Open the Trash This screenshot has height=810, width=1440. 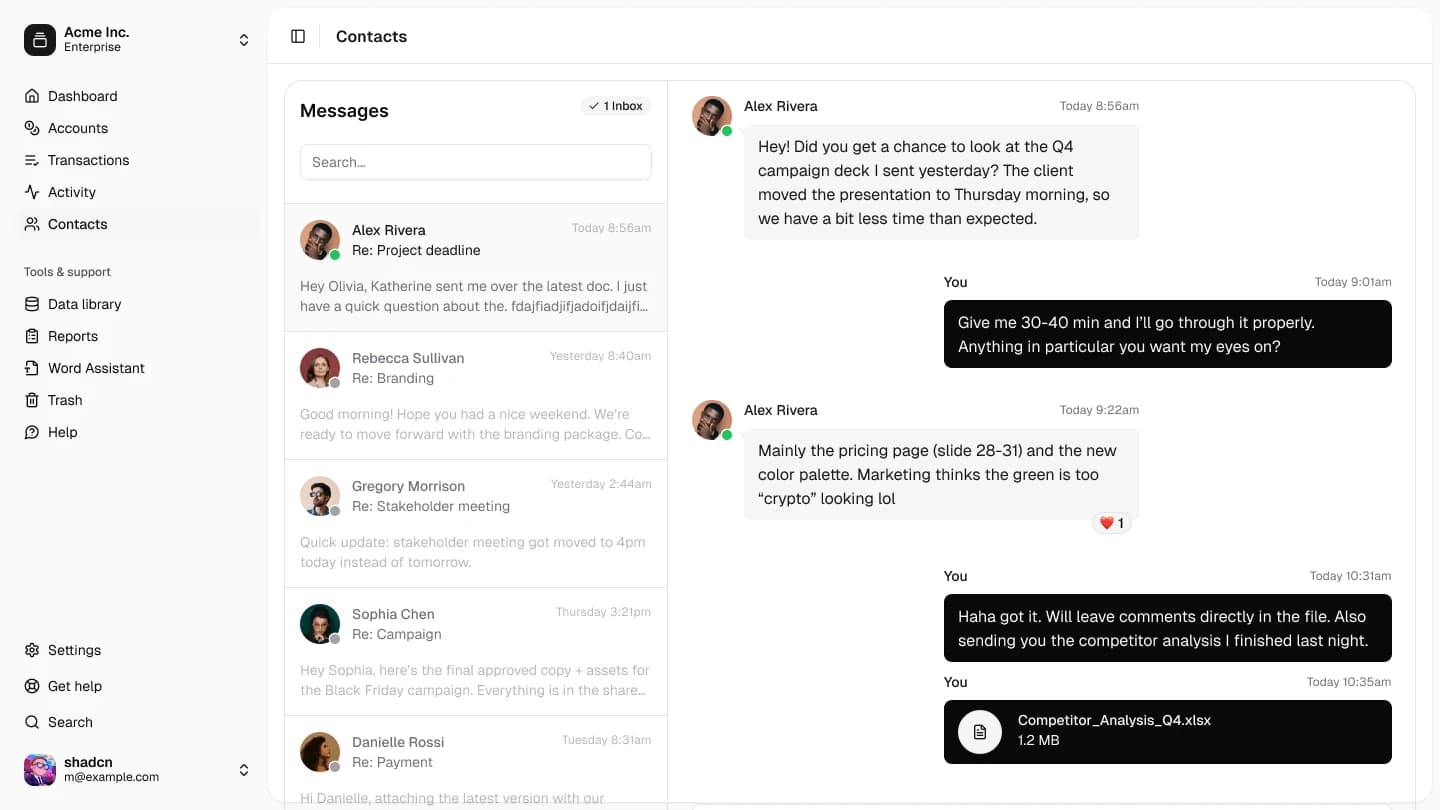click(x=65, y=400)
